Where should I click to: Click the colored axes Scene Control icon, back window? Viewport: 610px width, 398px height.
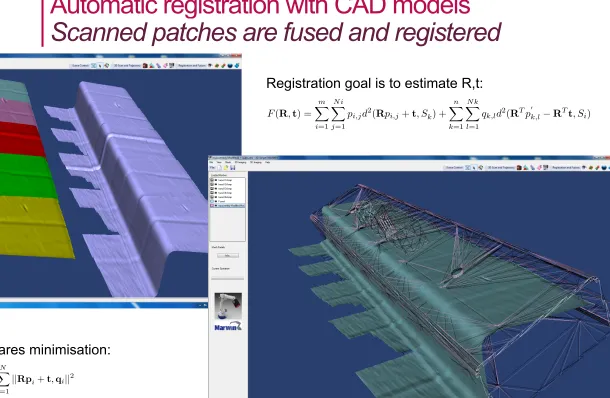tap(107, 65)
